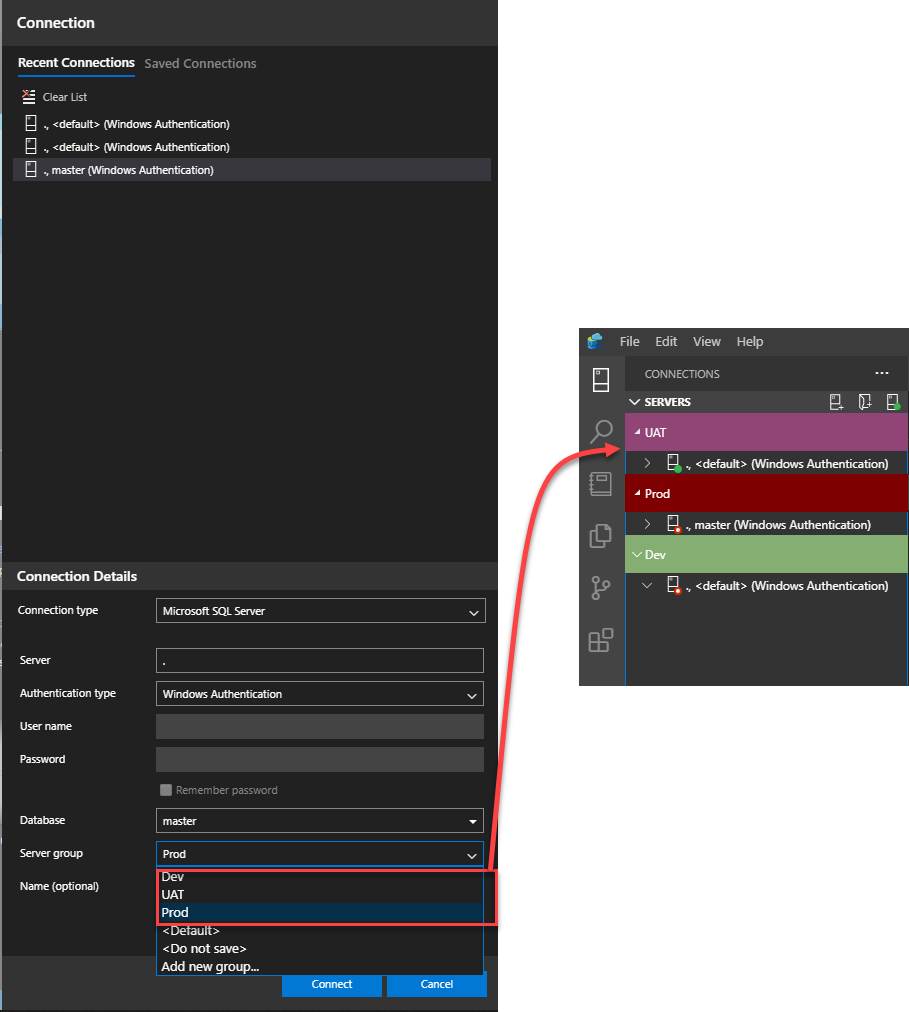Choose Add new group... option

click(x=320, y=966)
